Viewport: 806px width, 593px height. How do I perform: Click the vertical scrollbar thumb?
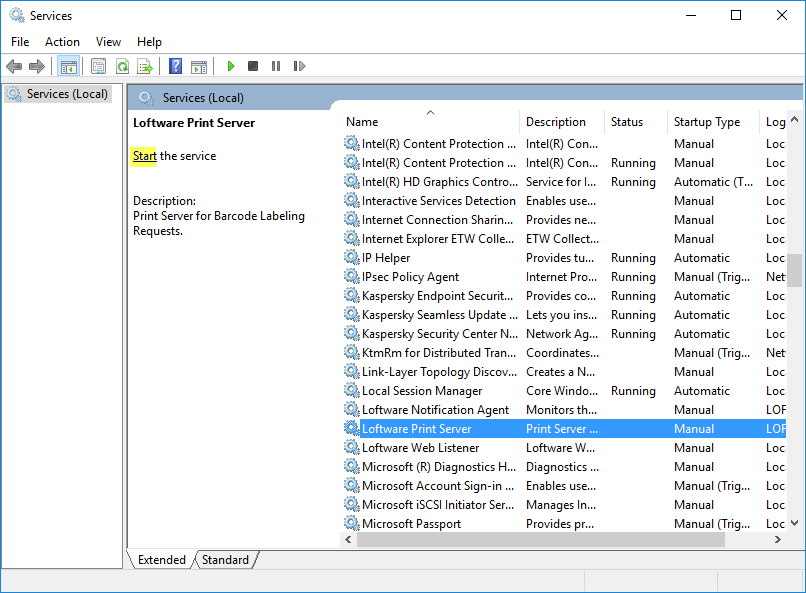795,270
